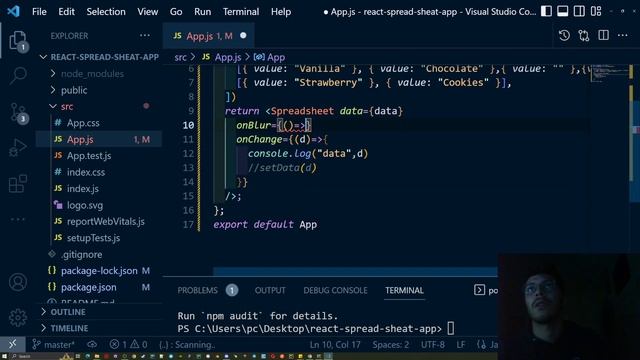Open errors and warnings count in status bar
640x360 pixels.
[x=128, y=344]
